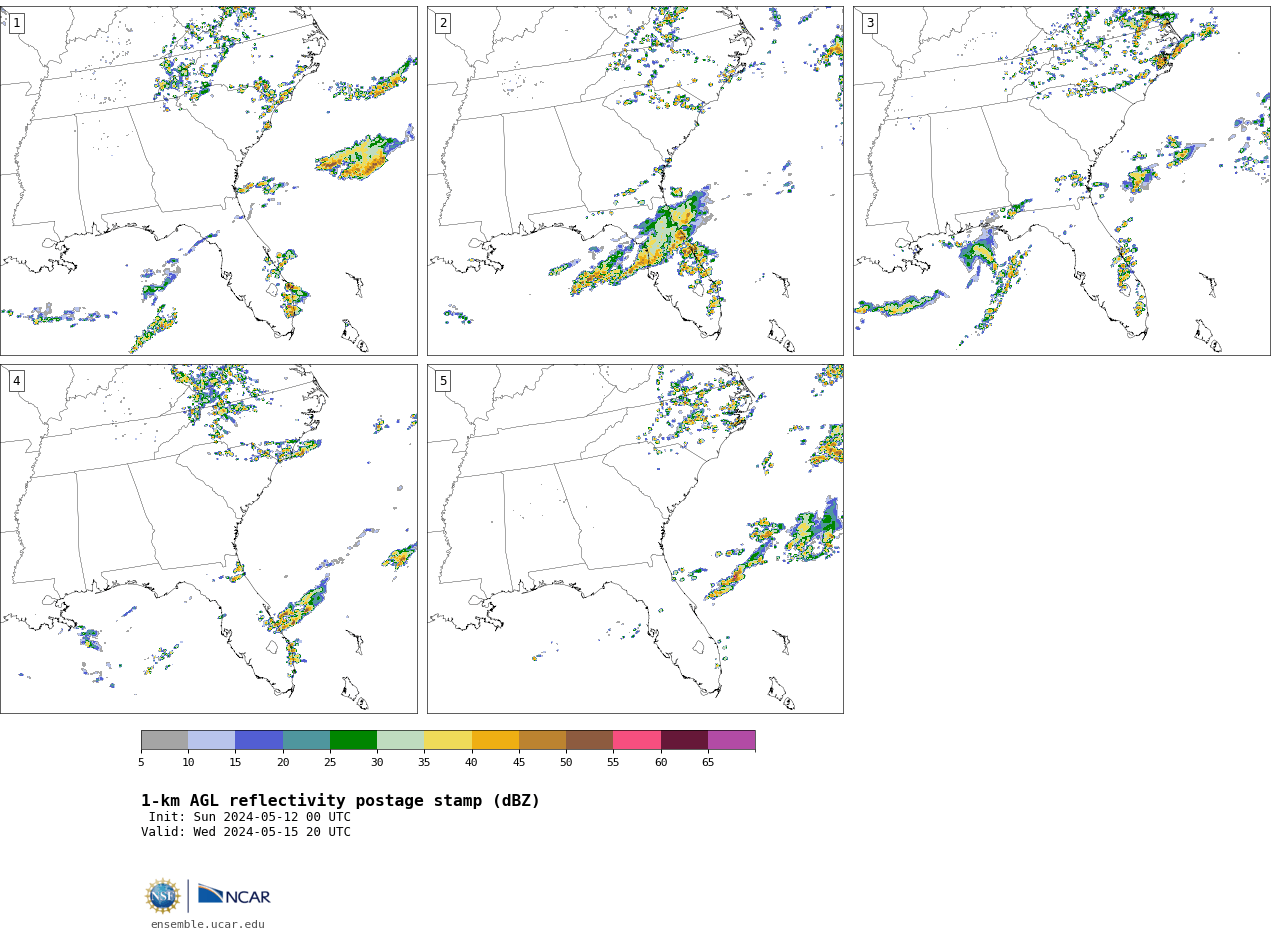Click the colorbar tick label 50

(566, 763)
